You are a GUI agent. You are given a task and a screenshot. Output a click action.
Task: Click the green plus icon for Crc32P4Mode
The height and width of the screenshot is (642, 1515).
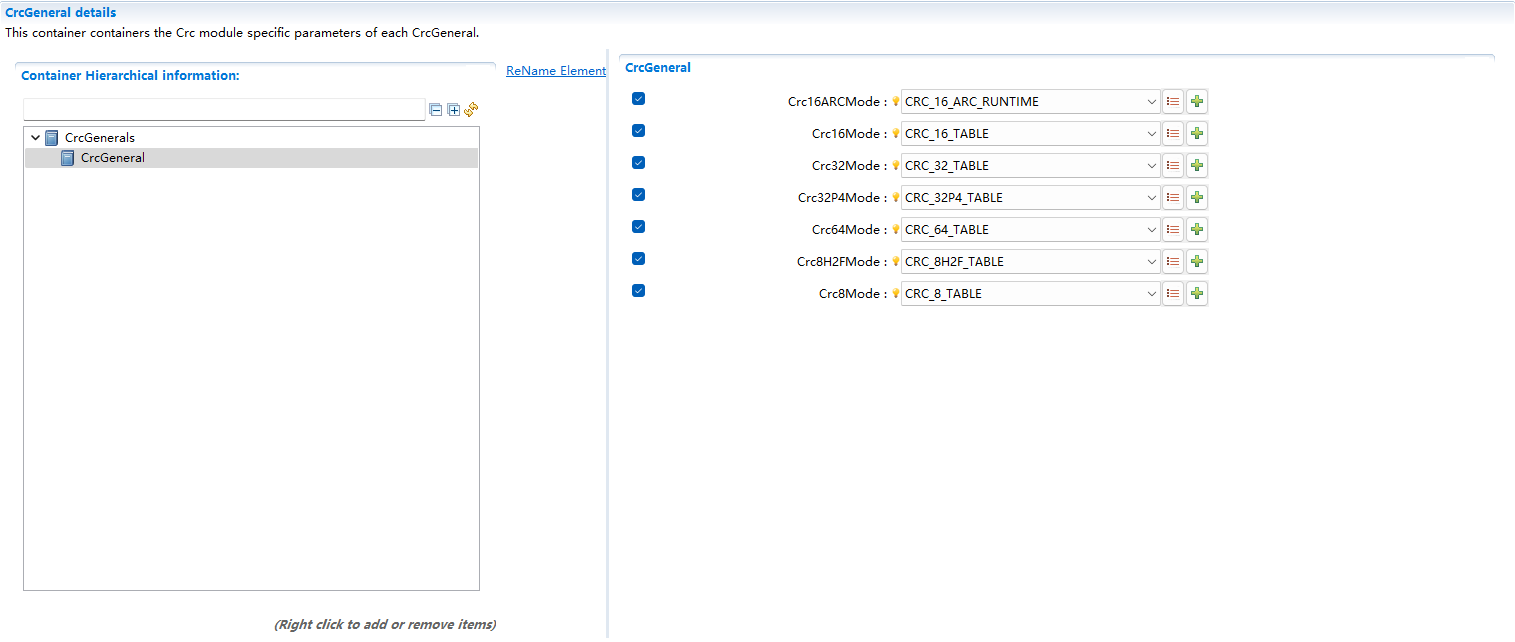1197,198
